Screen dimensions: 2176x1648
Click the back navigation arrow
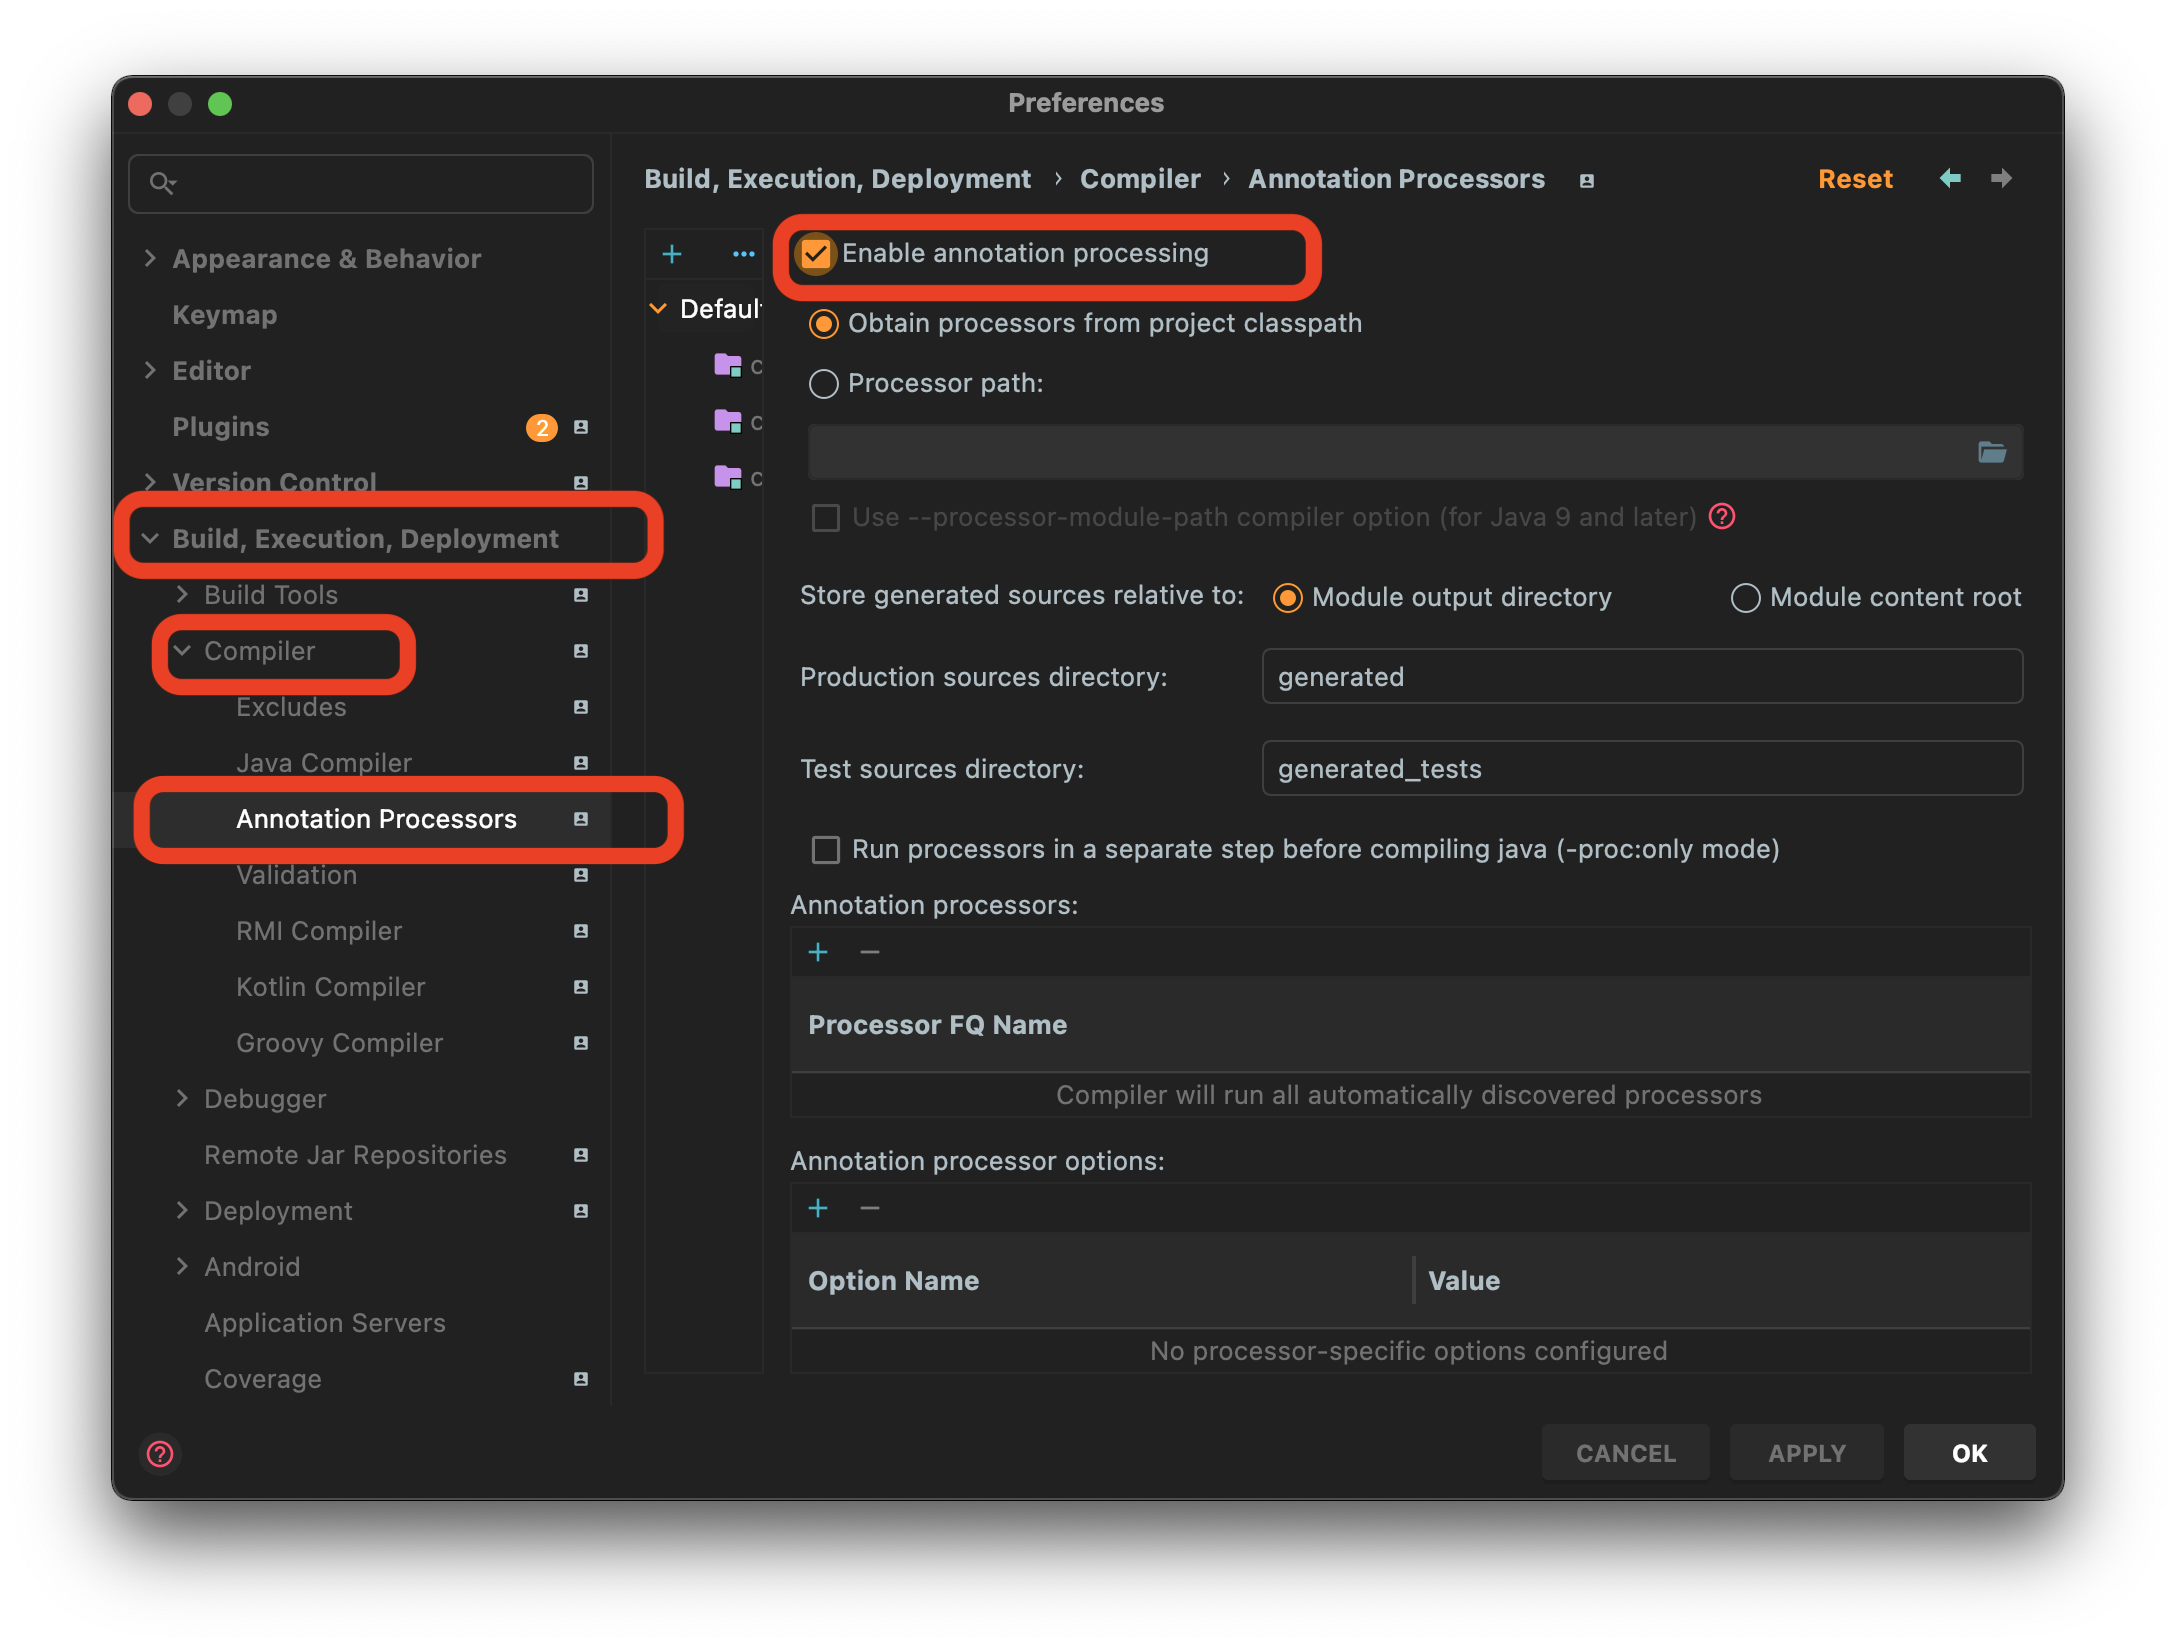point(1949,178)
